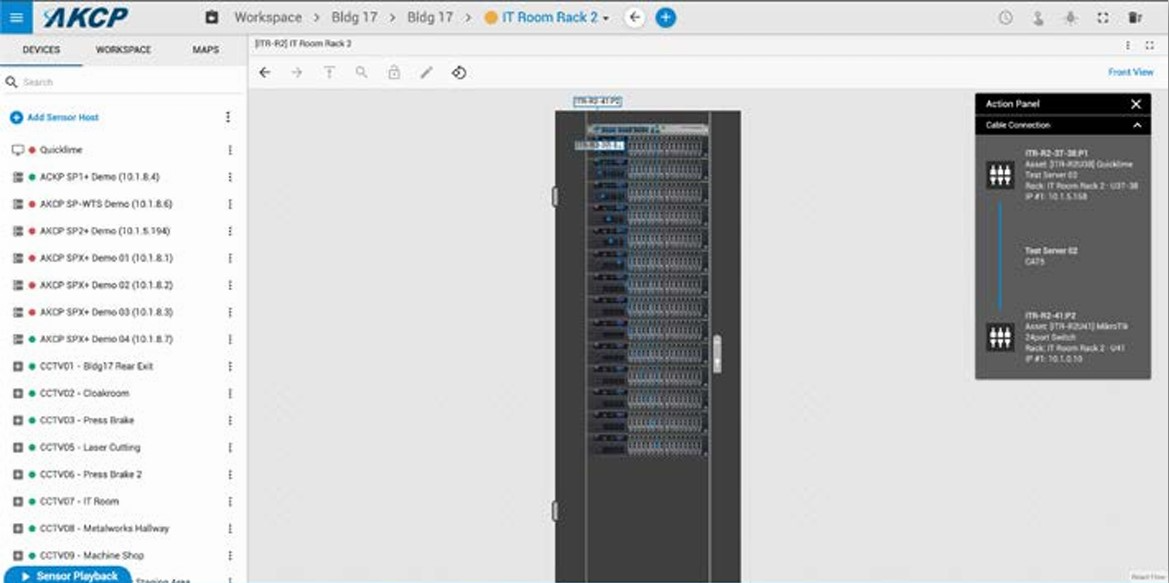Switch to the WORKSPACE tab
1169x583 pixels.
pos(123,50)
